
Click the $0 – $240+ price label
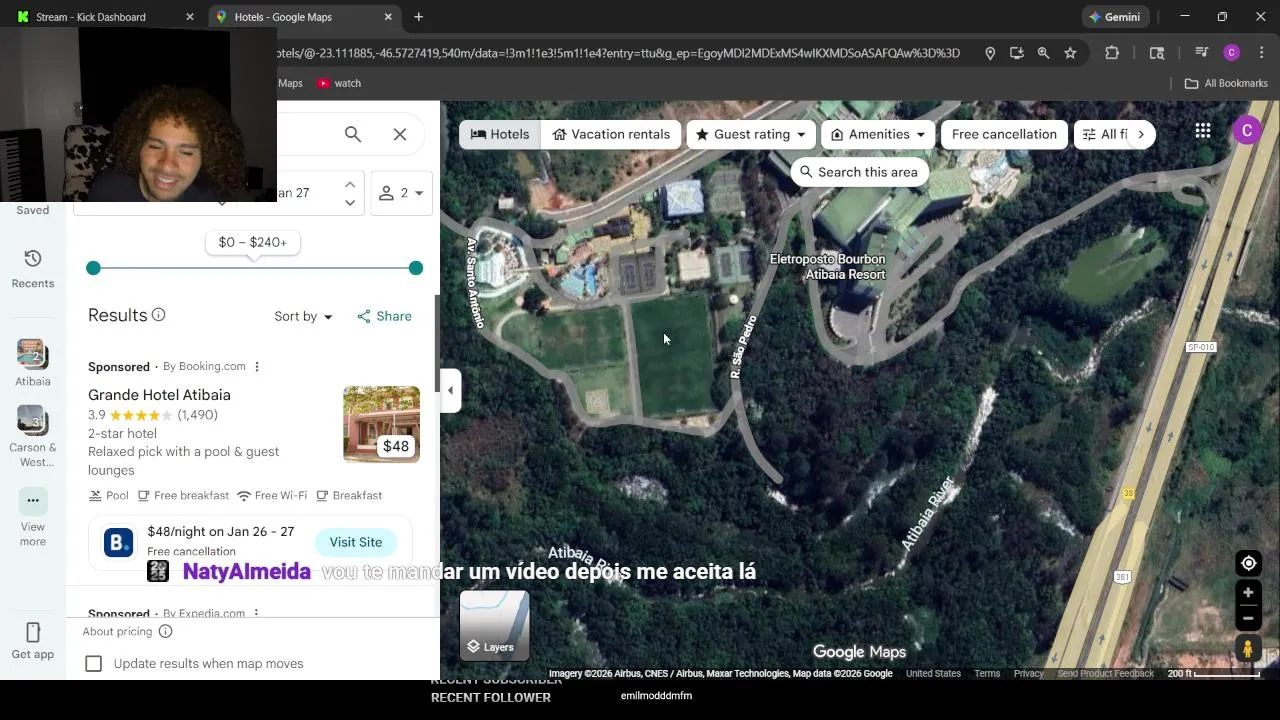pos(253,242)
